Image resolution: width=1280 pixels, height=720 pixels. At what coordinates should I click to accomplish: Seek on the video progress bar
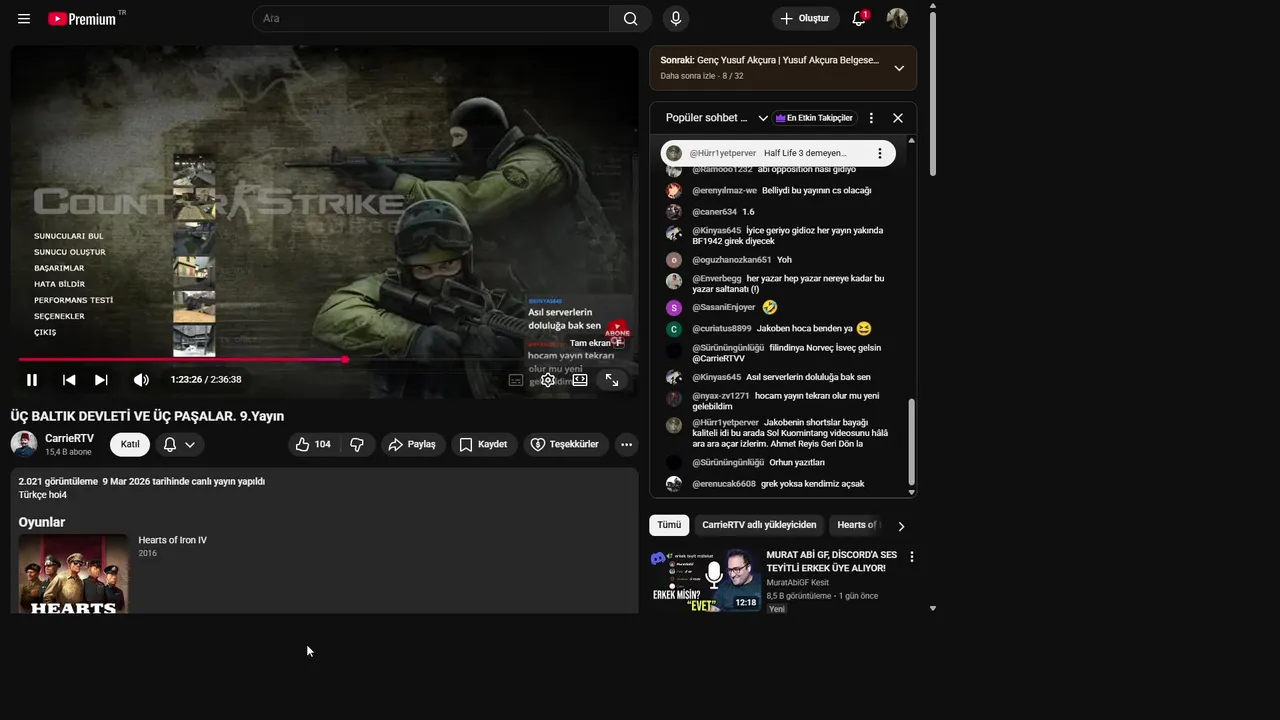[x=325, y=359]
